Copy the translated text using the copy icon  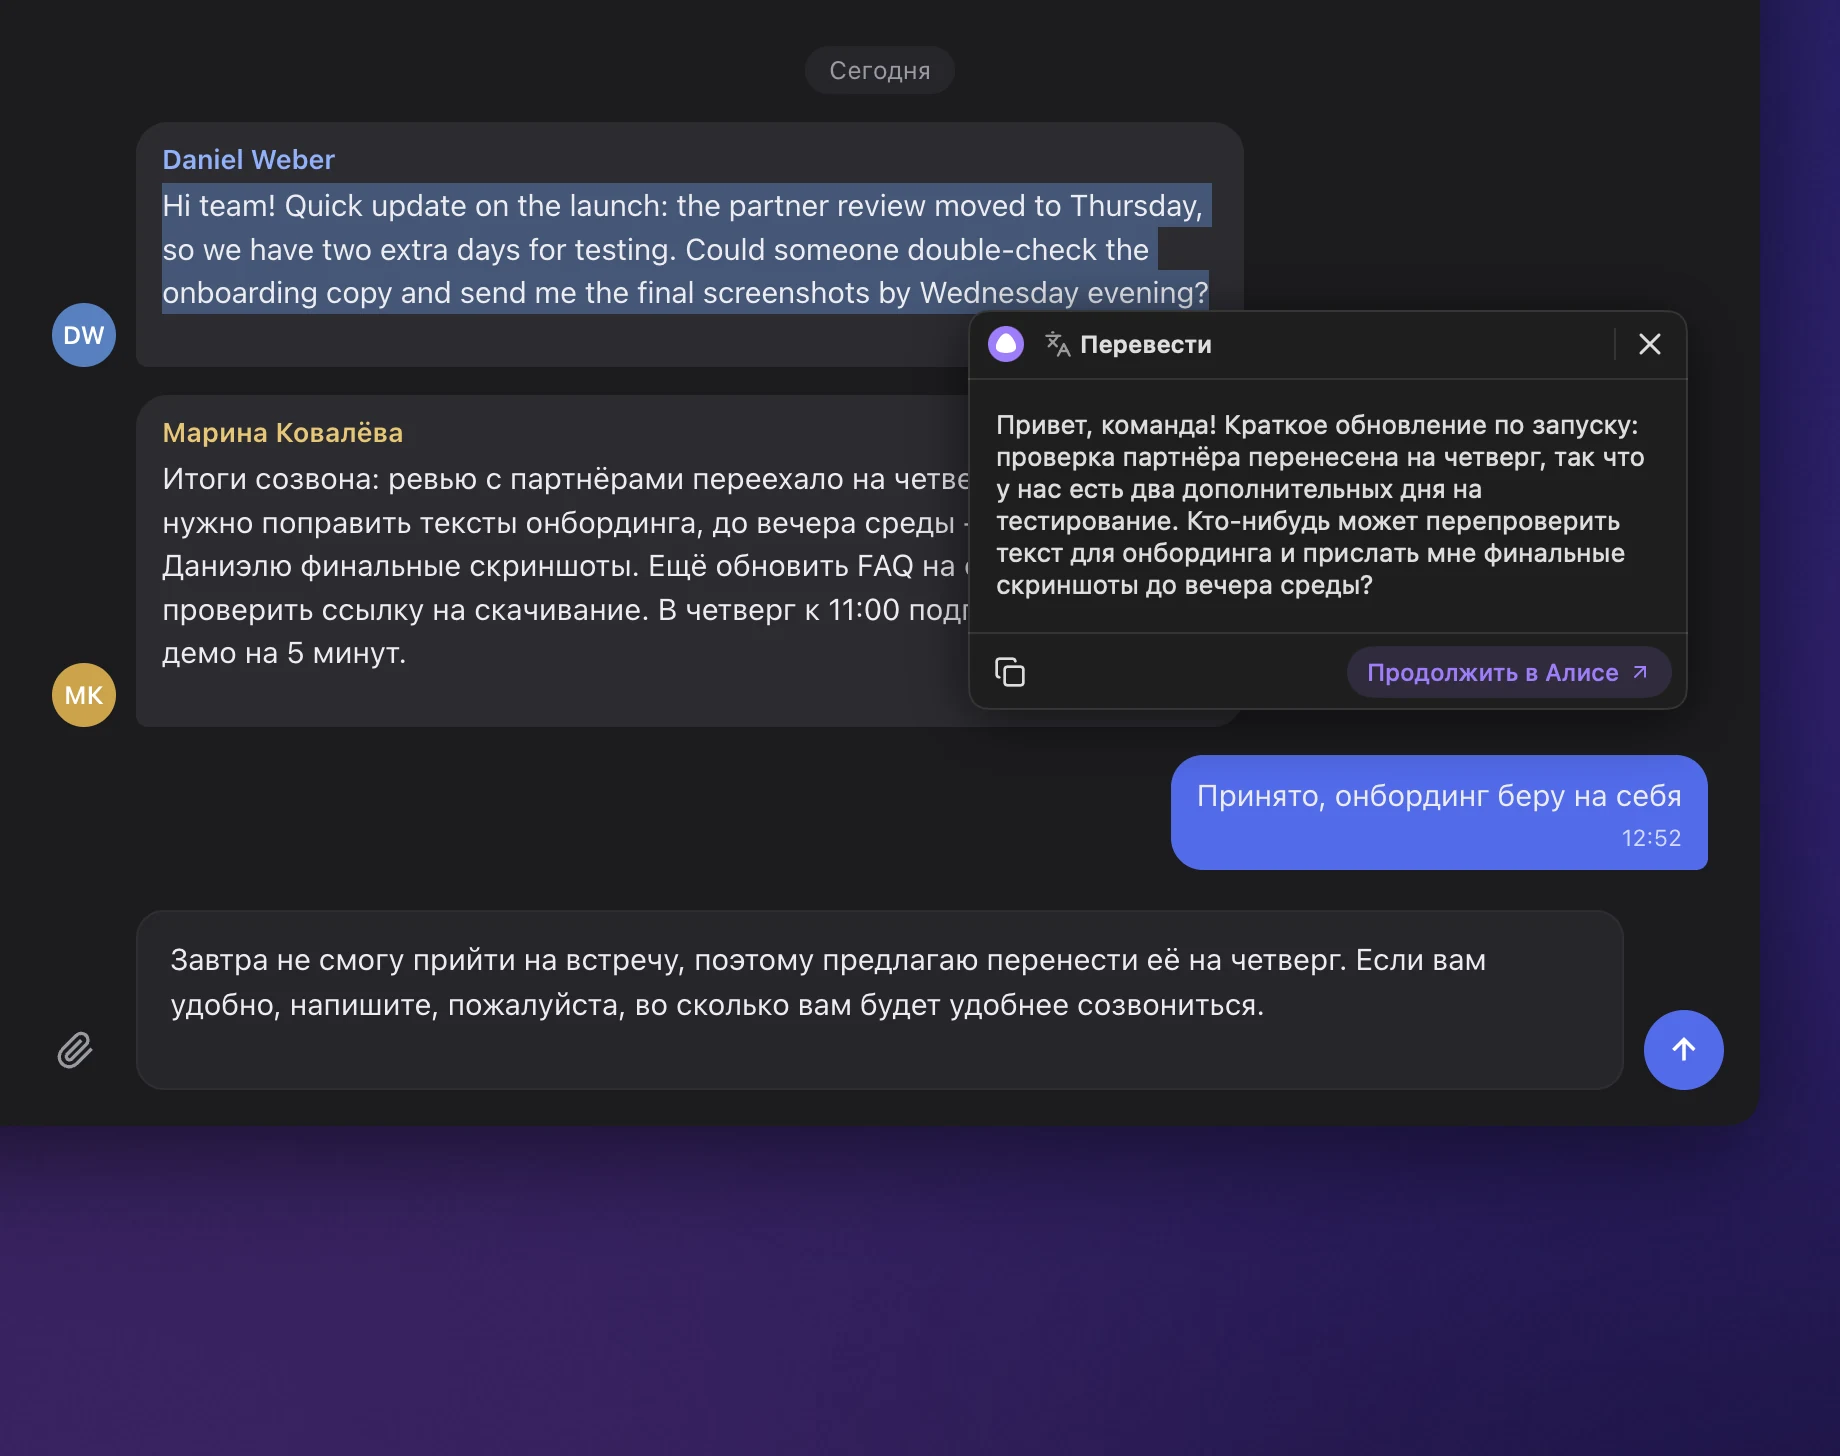[1010, 672]
